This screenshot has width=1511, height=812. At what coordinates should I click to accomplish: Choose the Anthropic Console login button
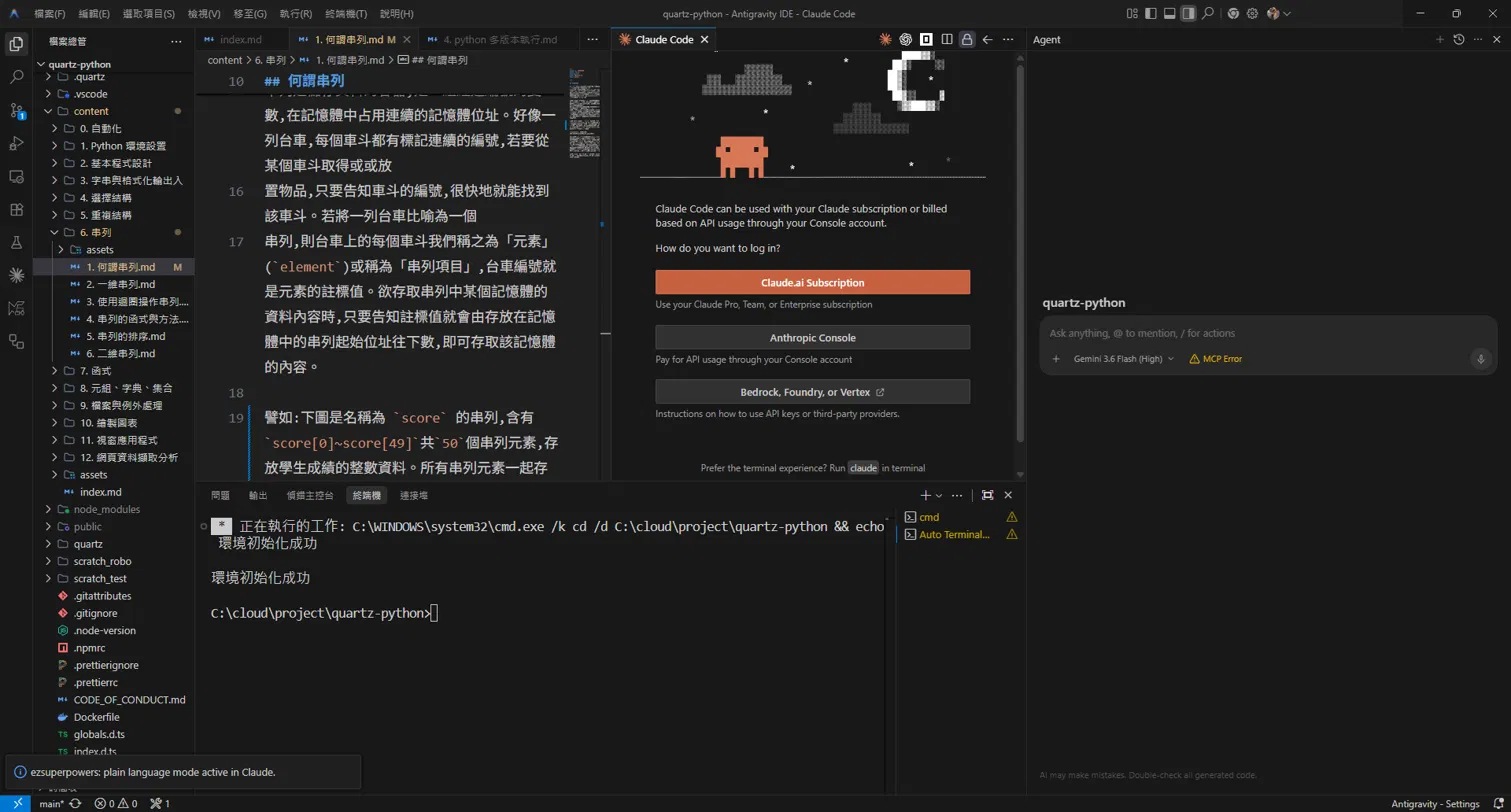click(x=813, y=337)
